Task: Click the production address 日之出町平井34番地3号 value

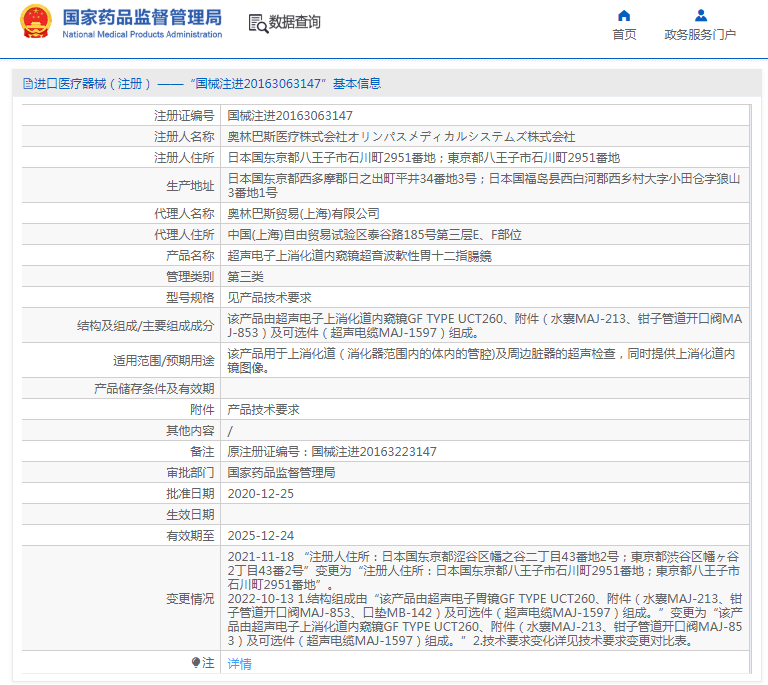Action: point(484,186)
